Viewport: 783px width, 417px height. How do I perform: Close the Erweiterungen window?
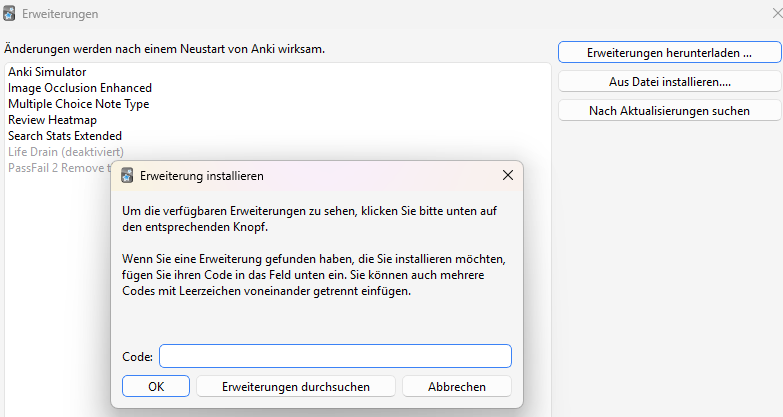(x=777, y=13)
